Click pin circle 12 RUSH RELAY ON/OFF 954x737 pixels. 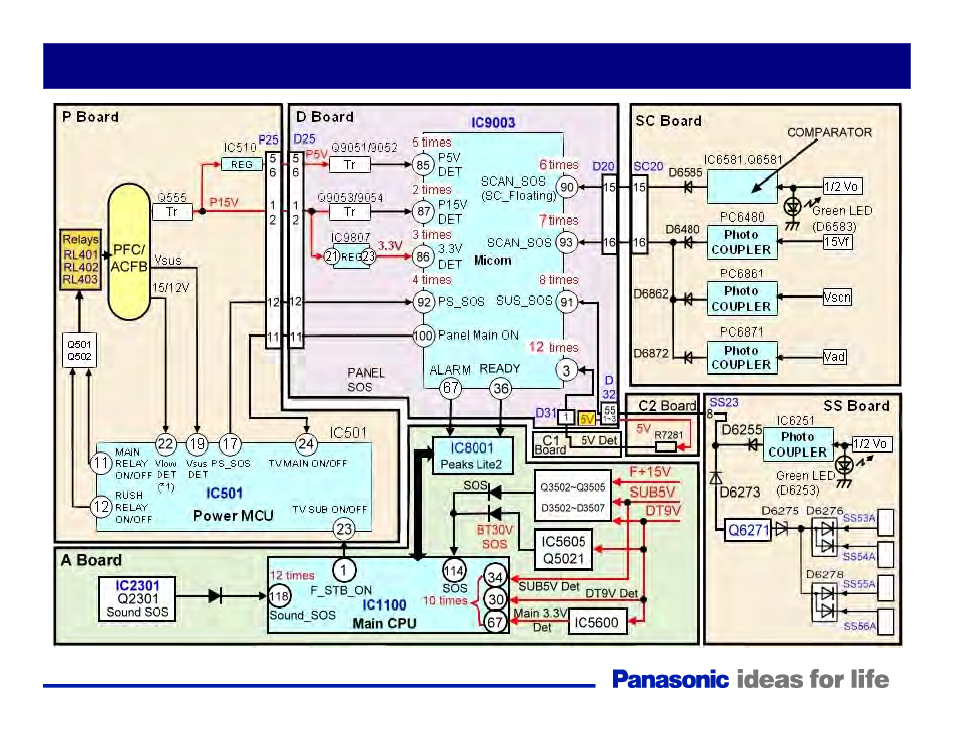pyautogui.click(x=101, y=506)
